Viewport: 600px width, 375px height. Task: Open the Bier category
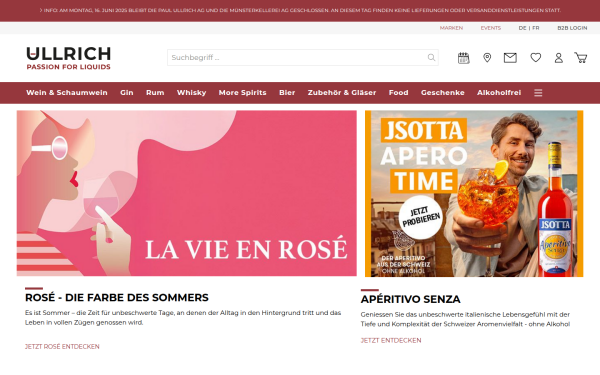click(287, 93)
